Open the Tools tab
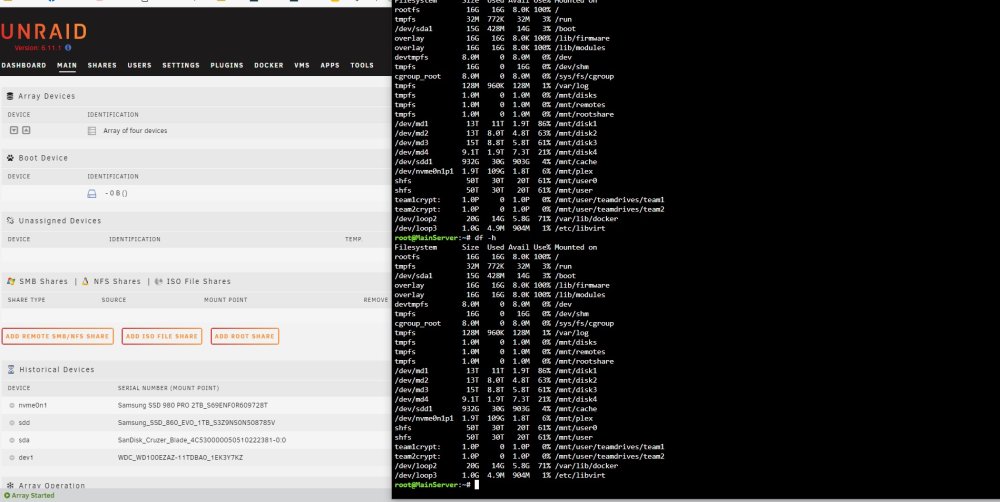The width and height of the screenshot is (1000, 502). click(x=362, y=66)
